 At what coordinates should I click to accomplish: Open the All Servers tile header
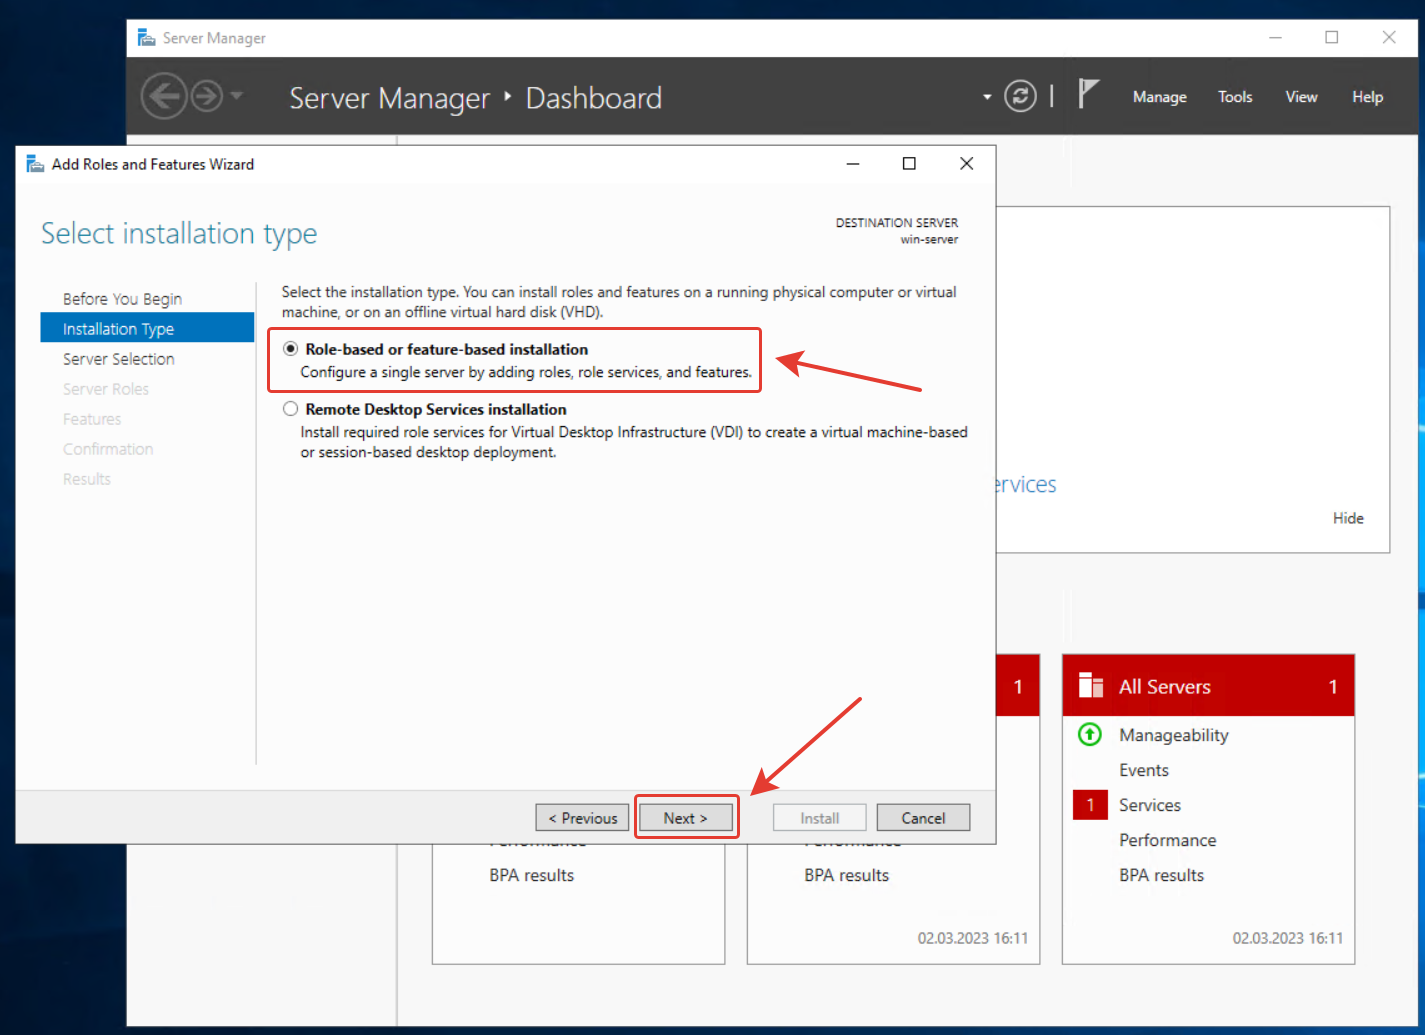[x=1208, y=686]
